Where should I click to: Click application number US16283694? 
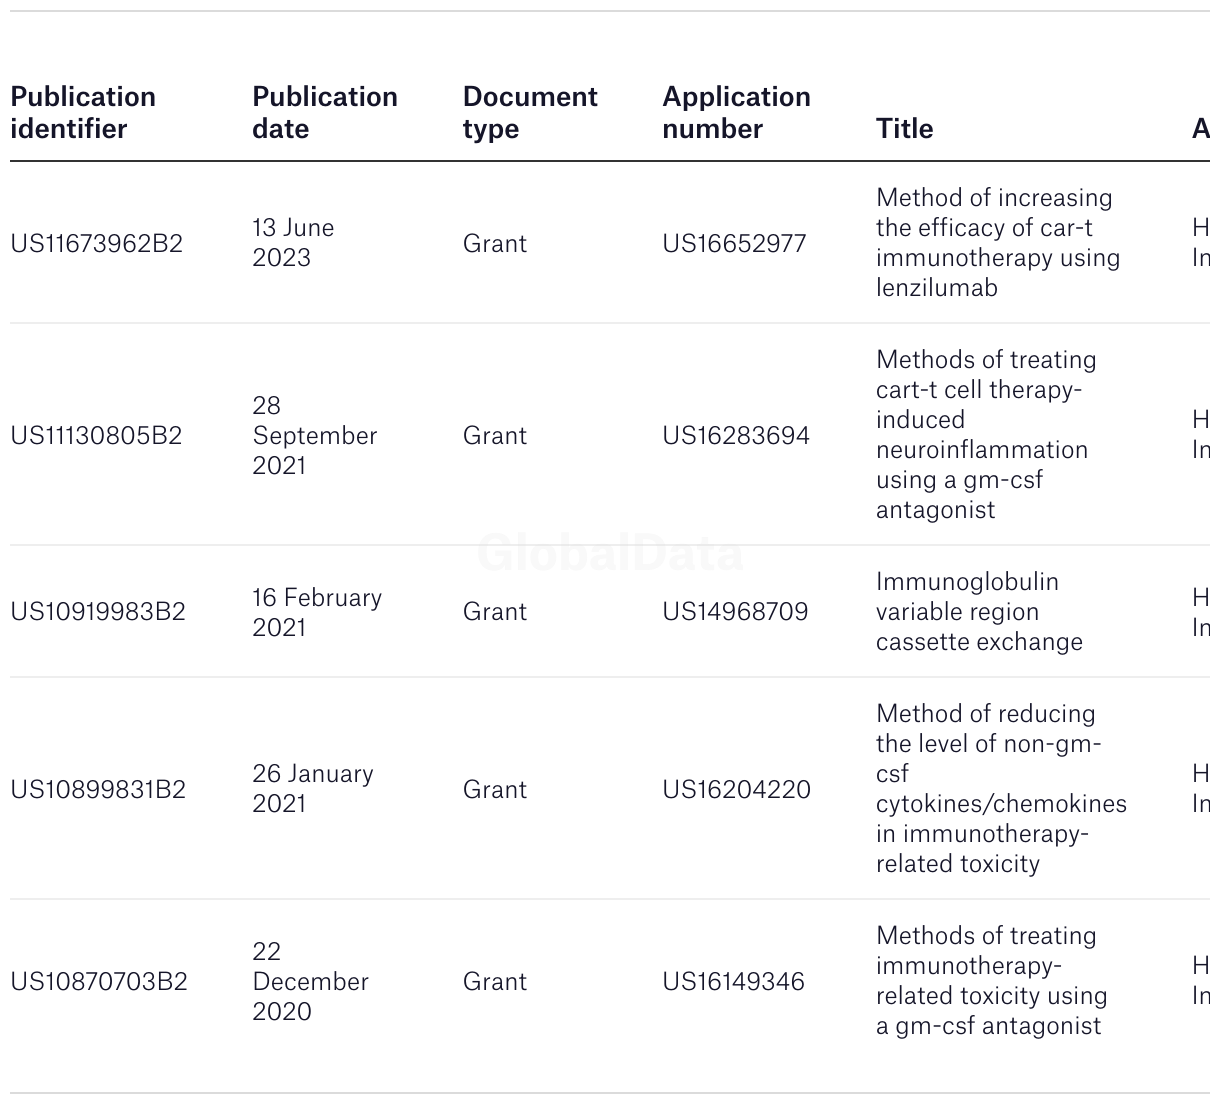(x=736, y=436)
